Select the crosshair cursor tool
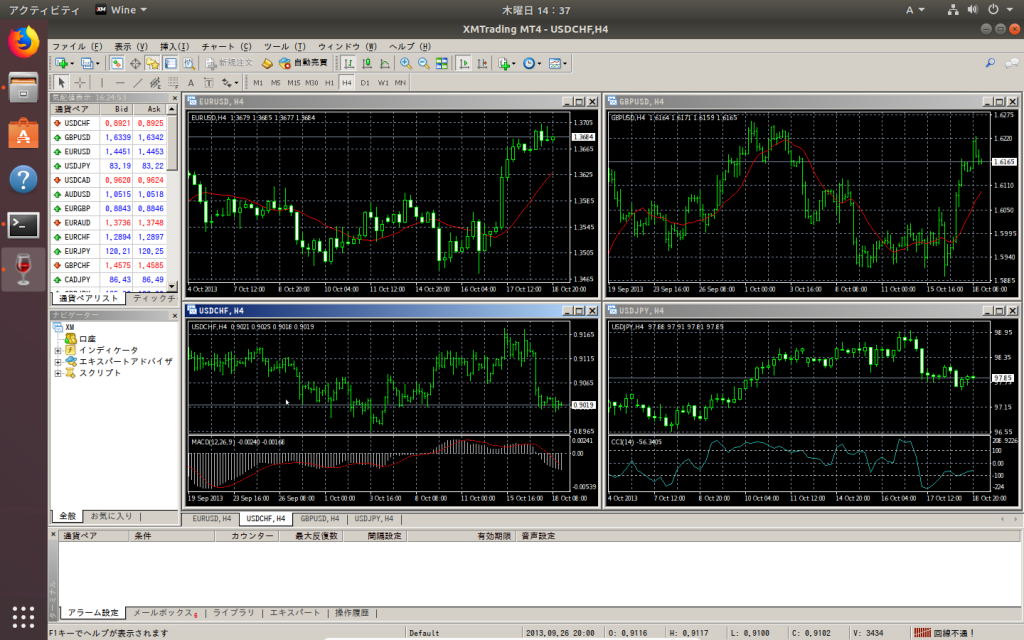1024x640 pixels. click(80, 83)
